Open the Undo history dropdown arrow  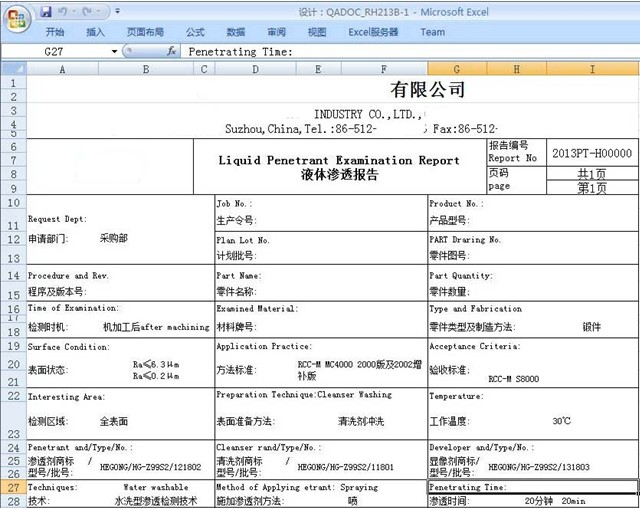click(74, 13)
